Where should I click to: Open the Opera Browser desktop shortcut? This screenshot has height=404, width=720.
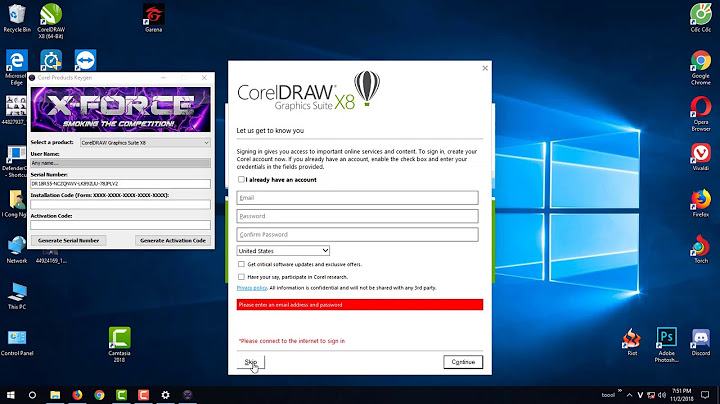pos(701,113)
